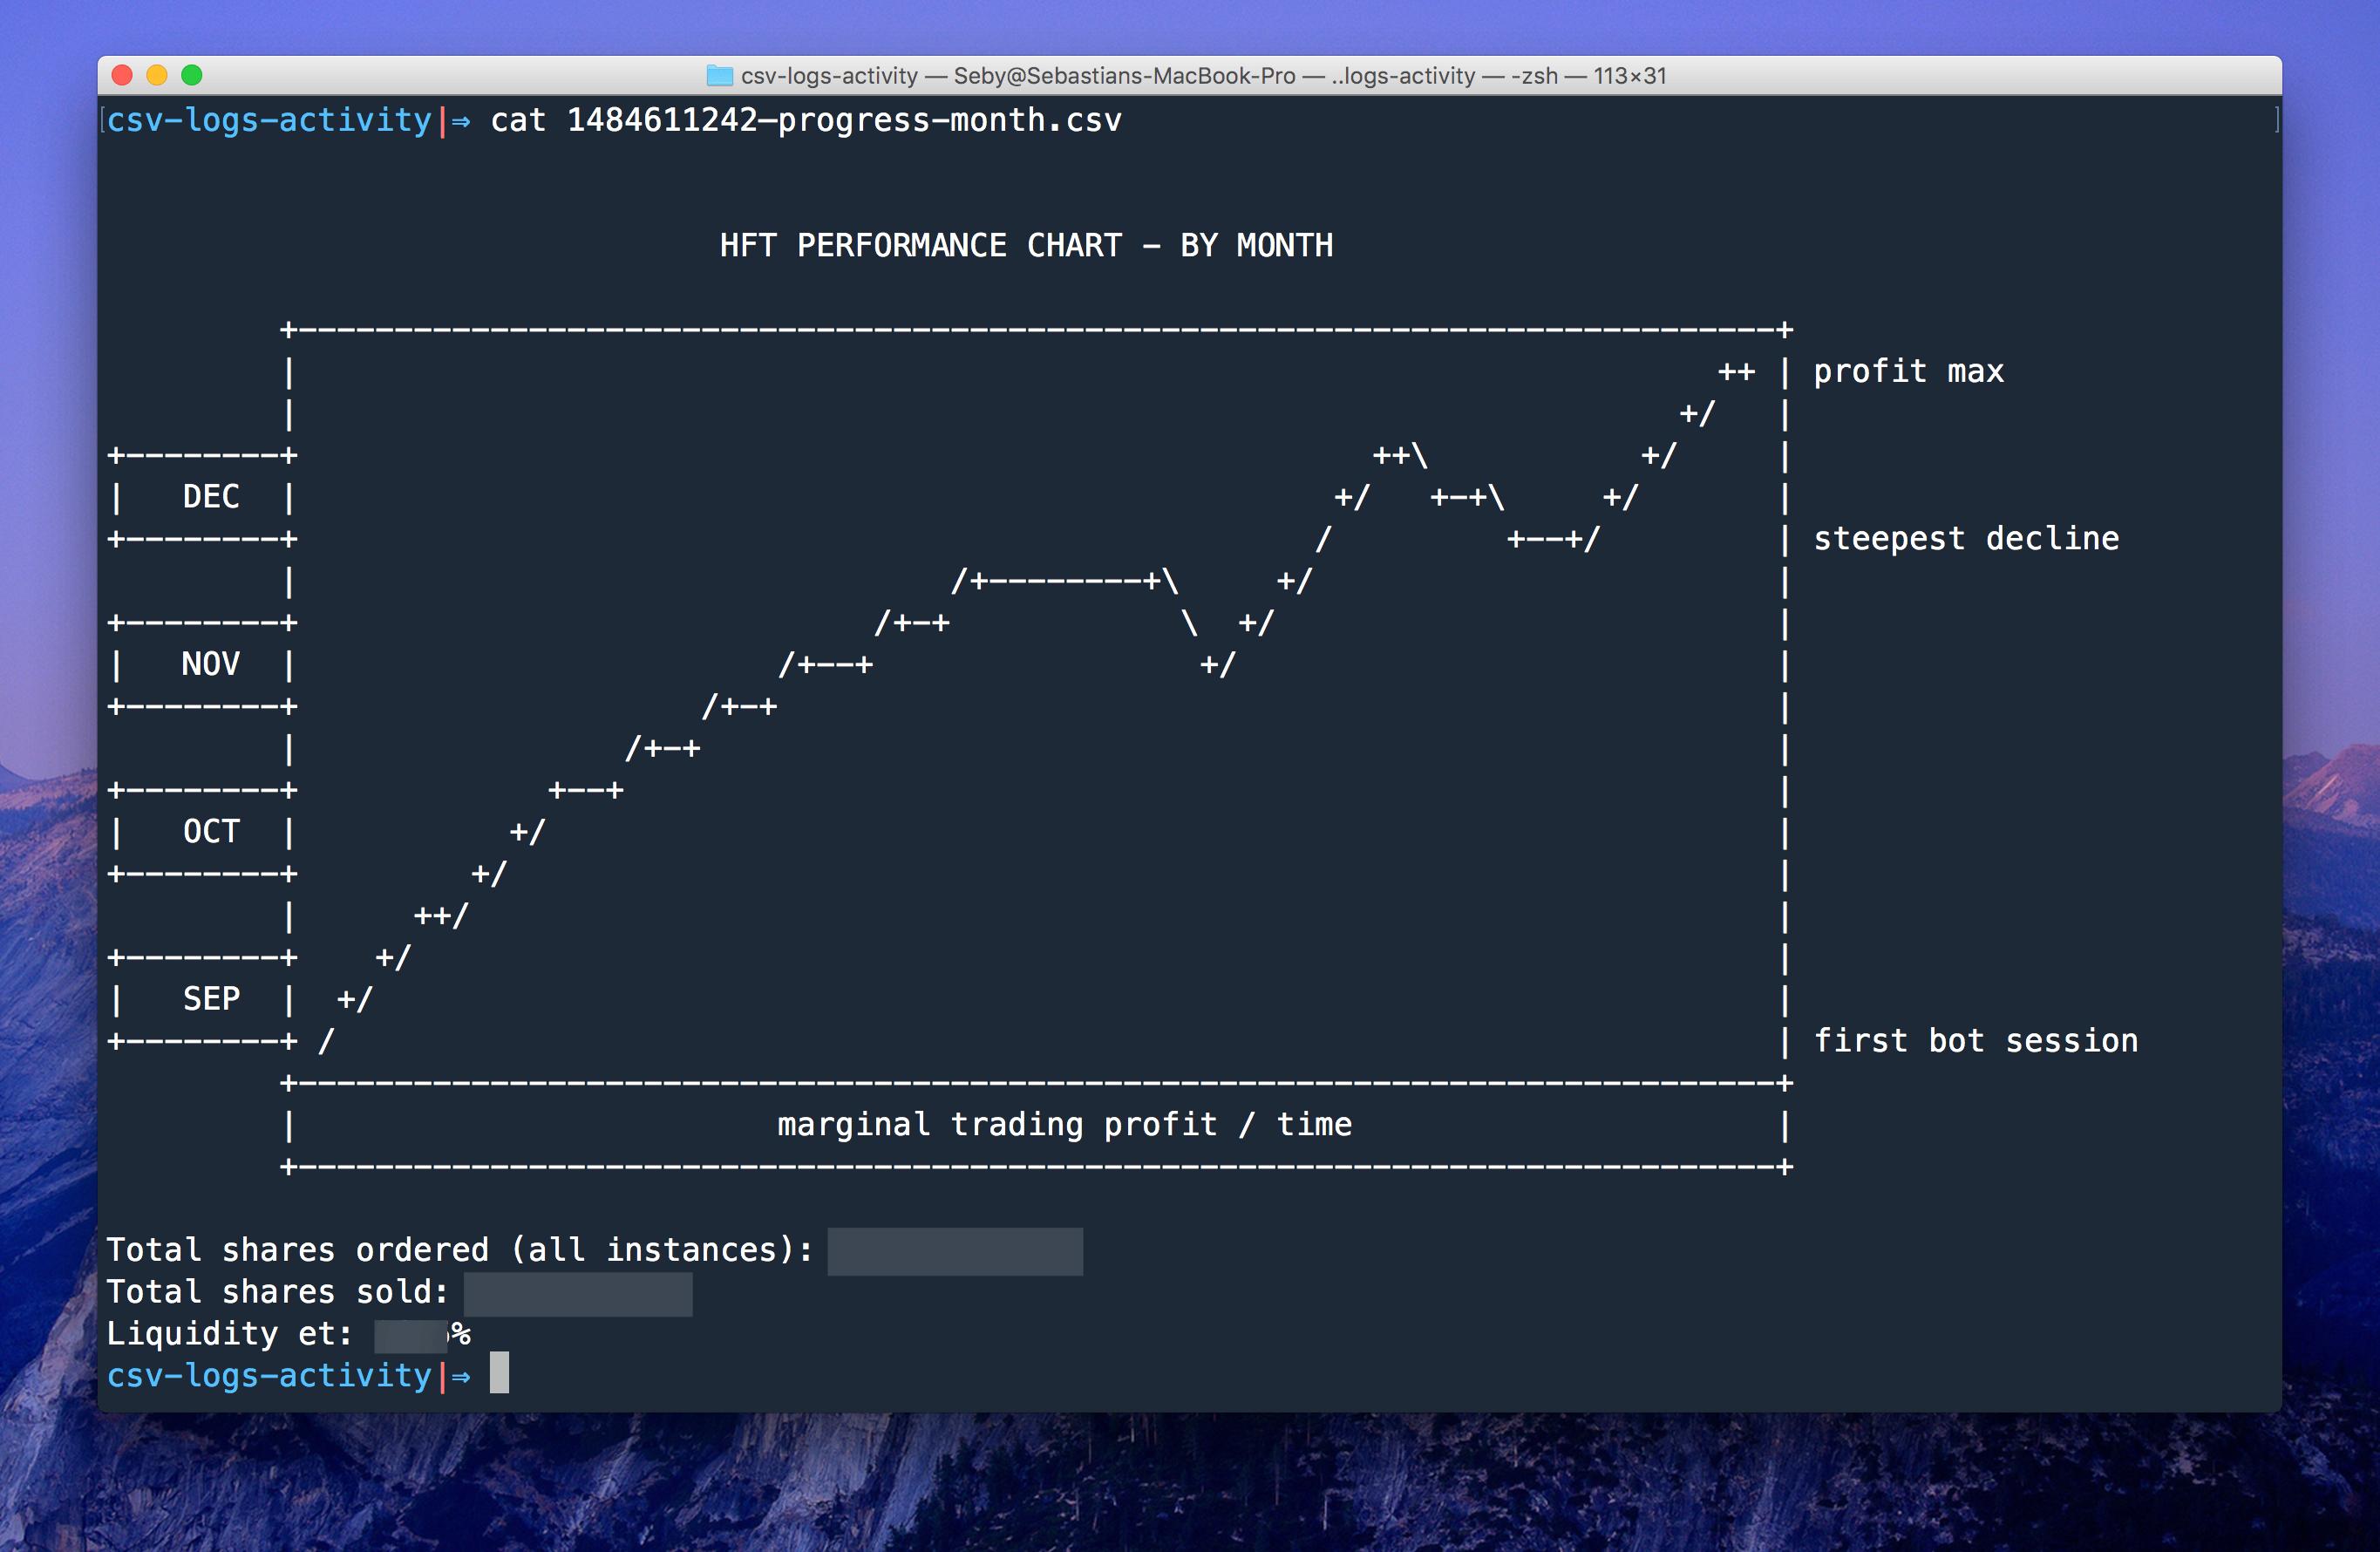
Task: Click the red close window button
Action: [x=123, y=75]
